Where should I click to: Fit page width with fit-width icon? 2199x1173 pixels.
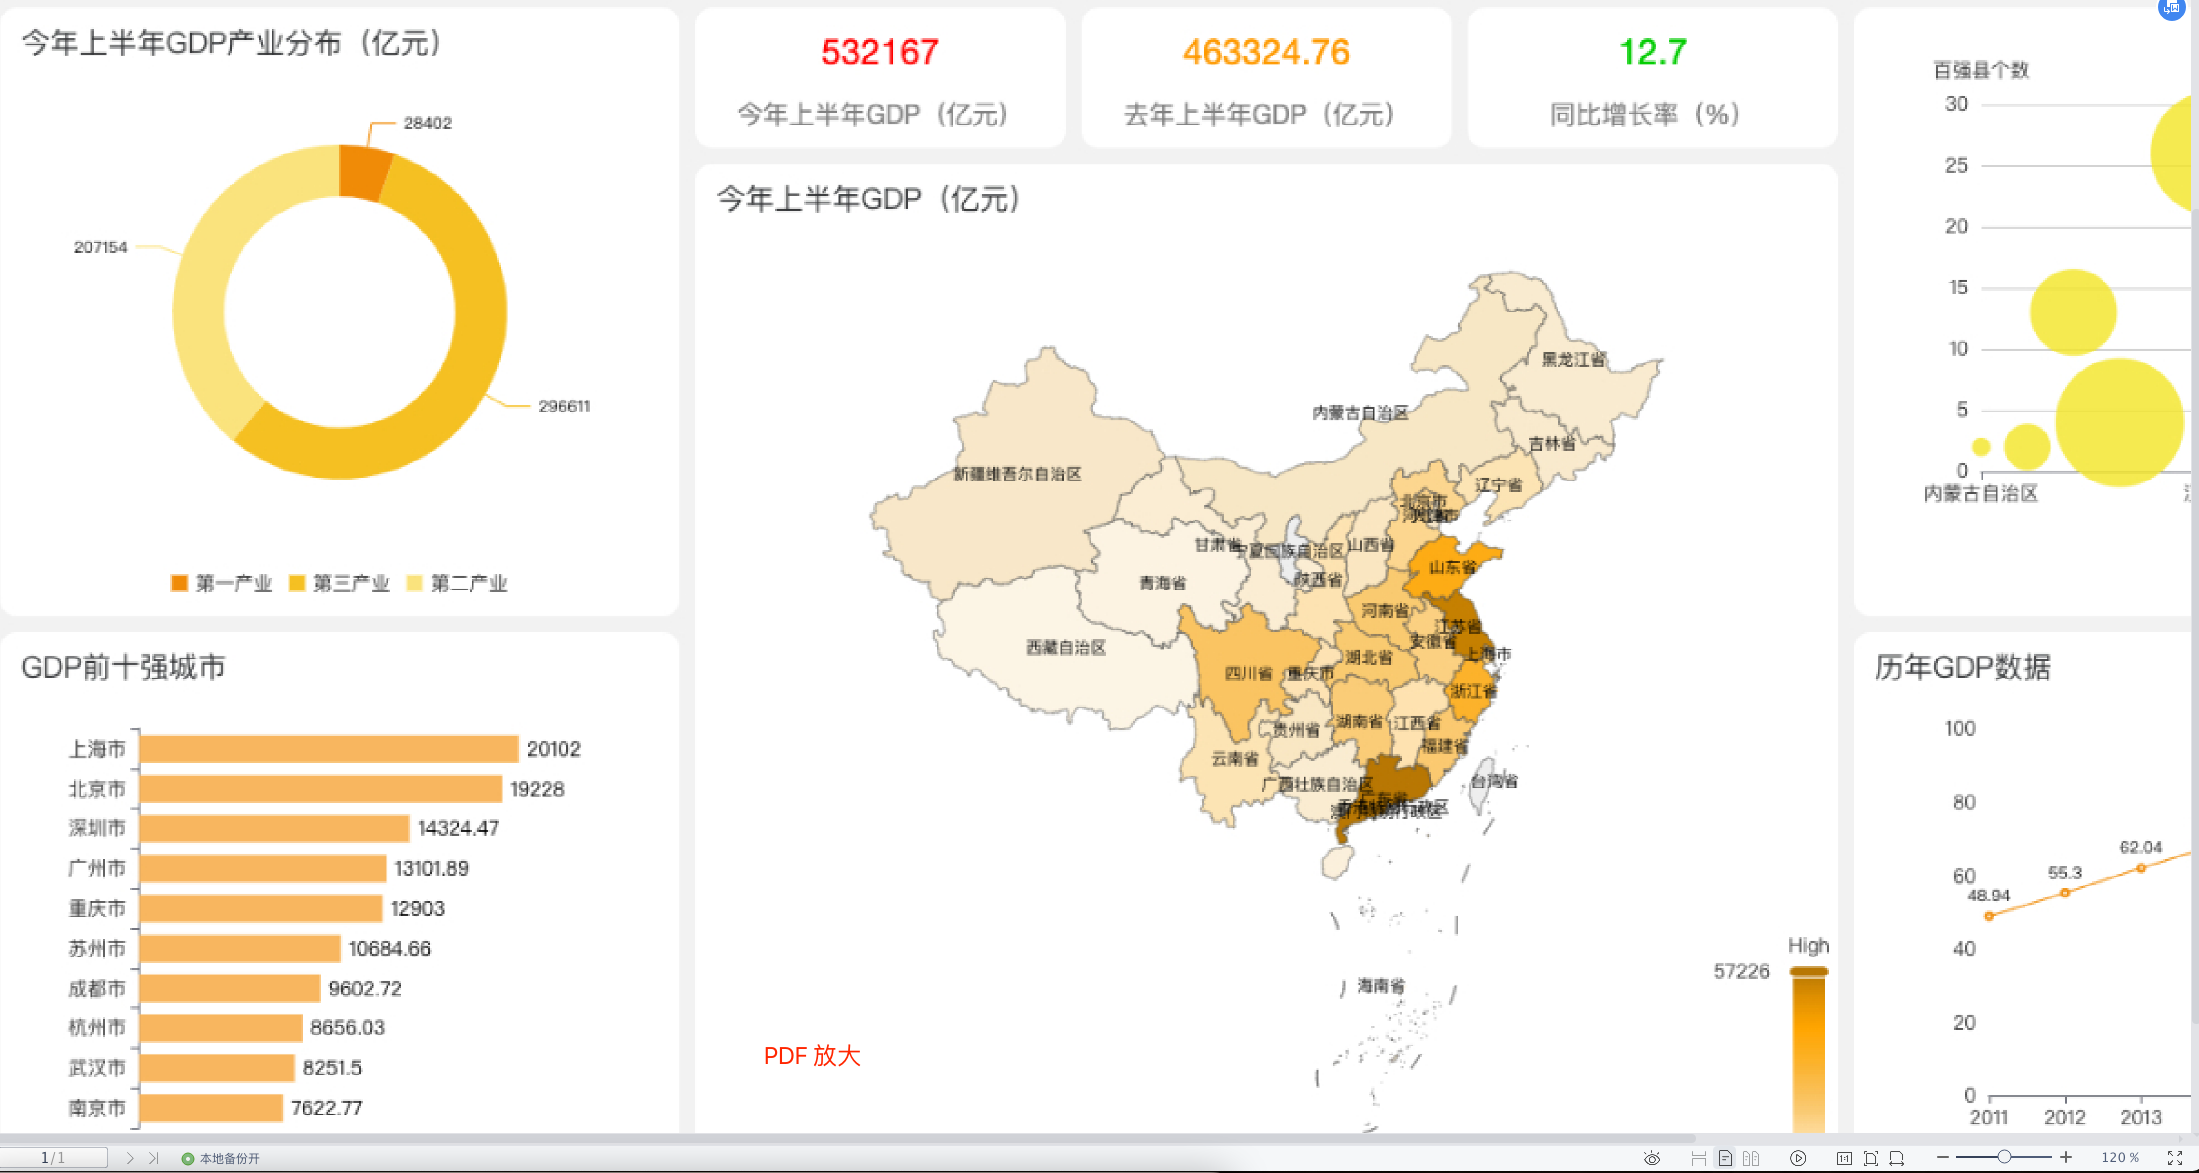tap(1897, 1157)
